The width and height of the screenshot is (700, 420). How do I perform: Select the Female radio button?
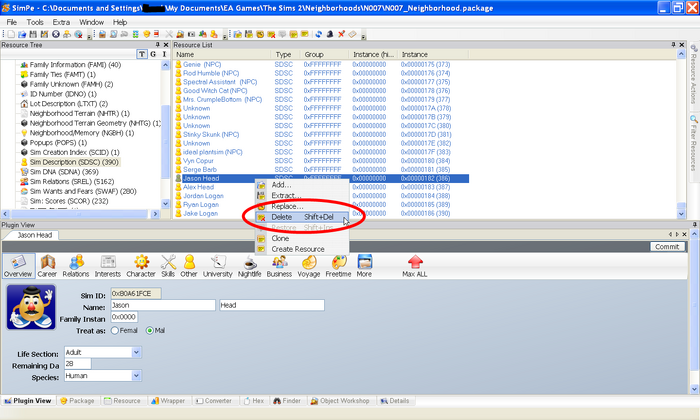point(115,331)
